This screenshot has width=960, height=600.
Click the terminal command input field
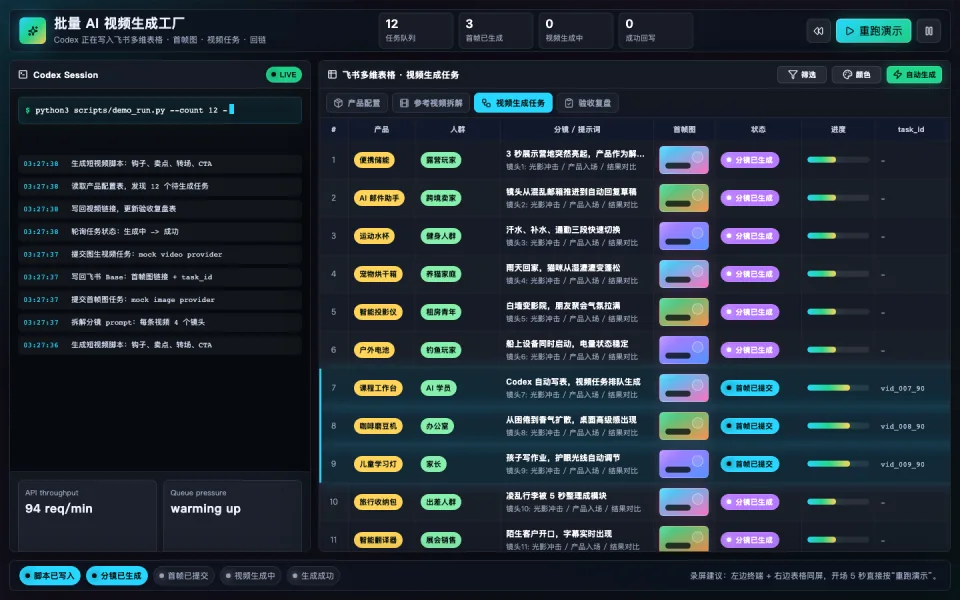click(x=160, y=110)
